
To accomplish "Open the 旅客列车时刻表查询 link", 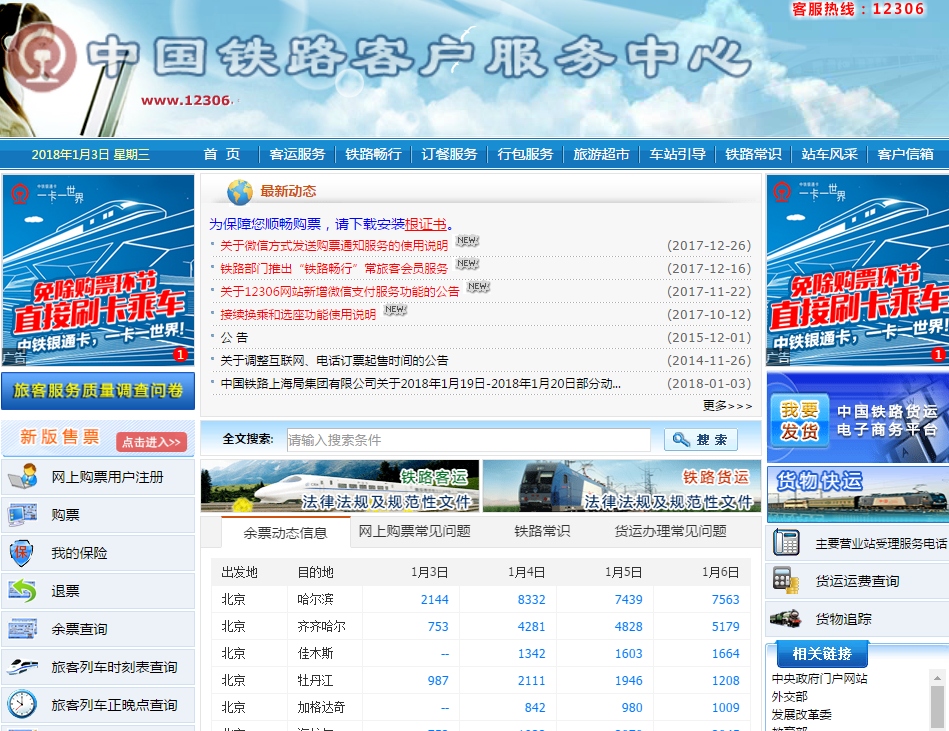I will click(x=114, y=667).
